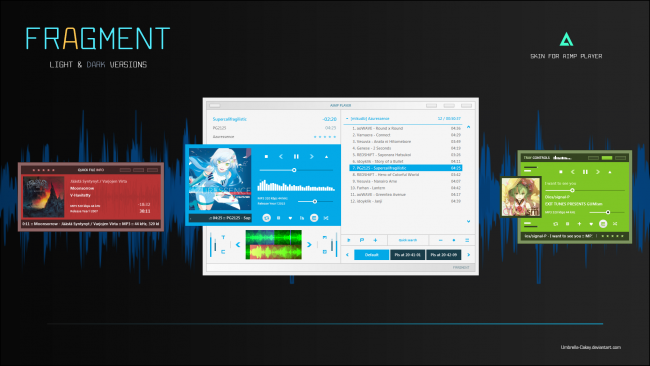Toggle shuffle in green tray player
Screen dimensions: 650x366
[x=615, y=224]
